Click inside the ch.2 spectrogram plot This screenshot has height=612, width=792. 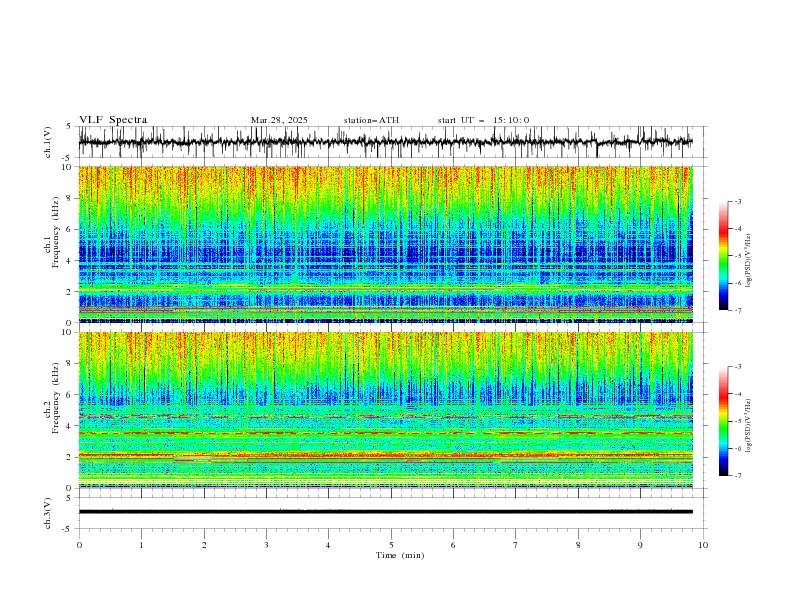(385, 410)
